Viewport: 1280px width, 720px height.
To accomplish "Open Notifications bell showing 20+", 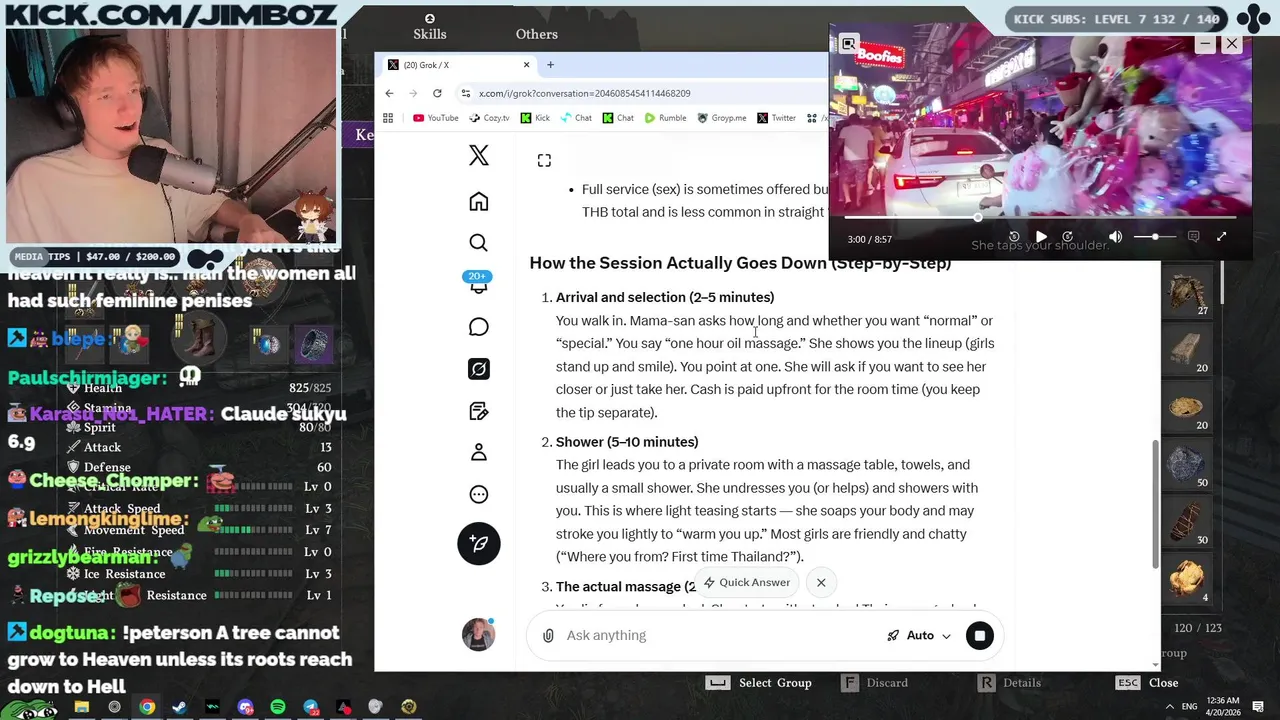I will [x=478, y=283].
